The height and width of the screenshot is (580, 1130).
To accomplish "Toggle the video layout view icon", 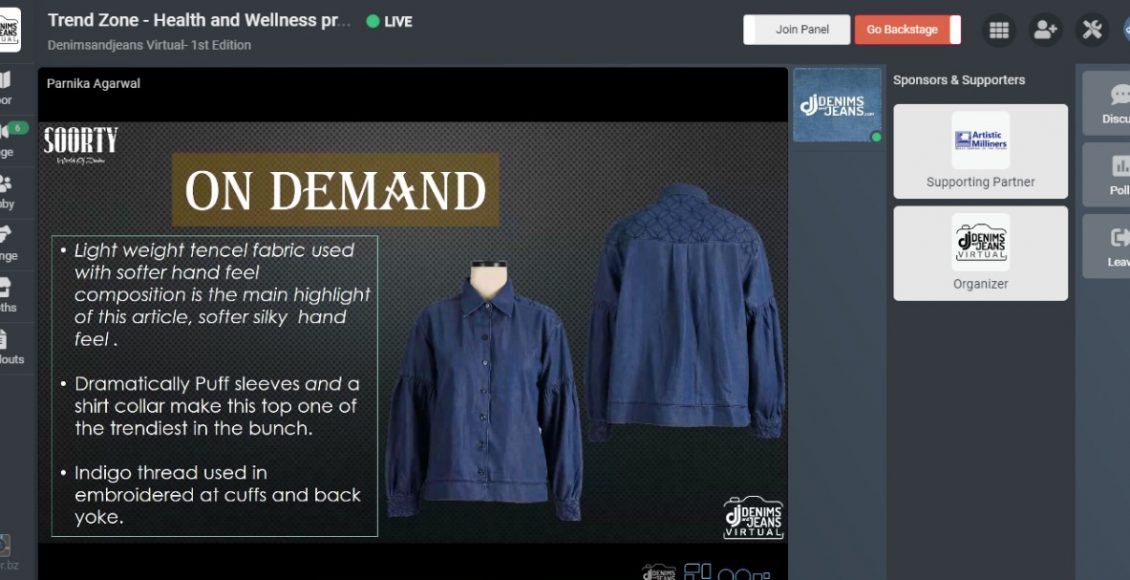I will click(x=697, y=573).
